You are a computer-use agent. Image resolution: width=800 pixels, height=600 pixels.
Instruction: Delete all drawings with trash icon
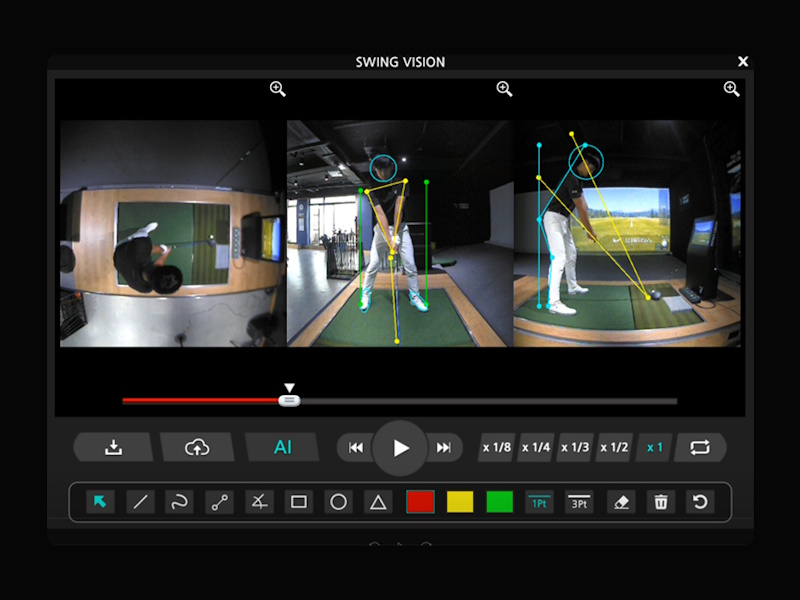point(661,502)
